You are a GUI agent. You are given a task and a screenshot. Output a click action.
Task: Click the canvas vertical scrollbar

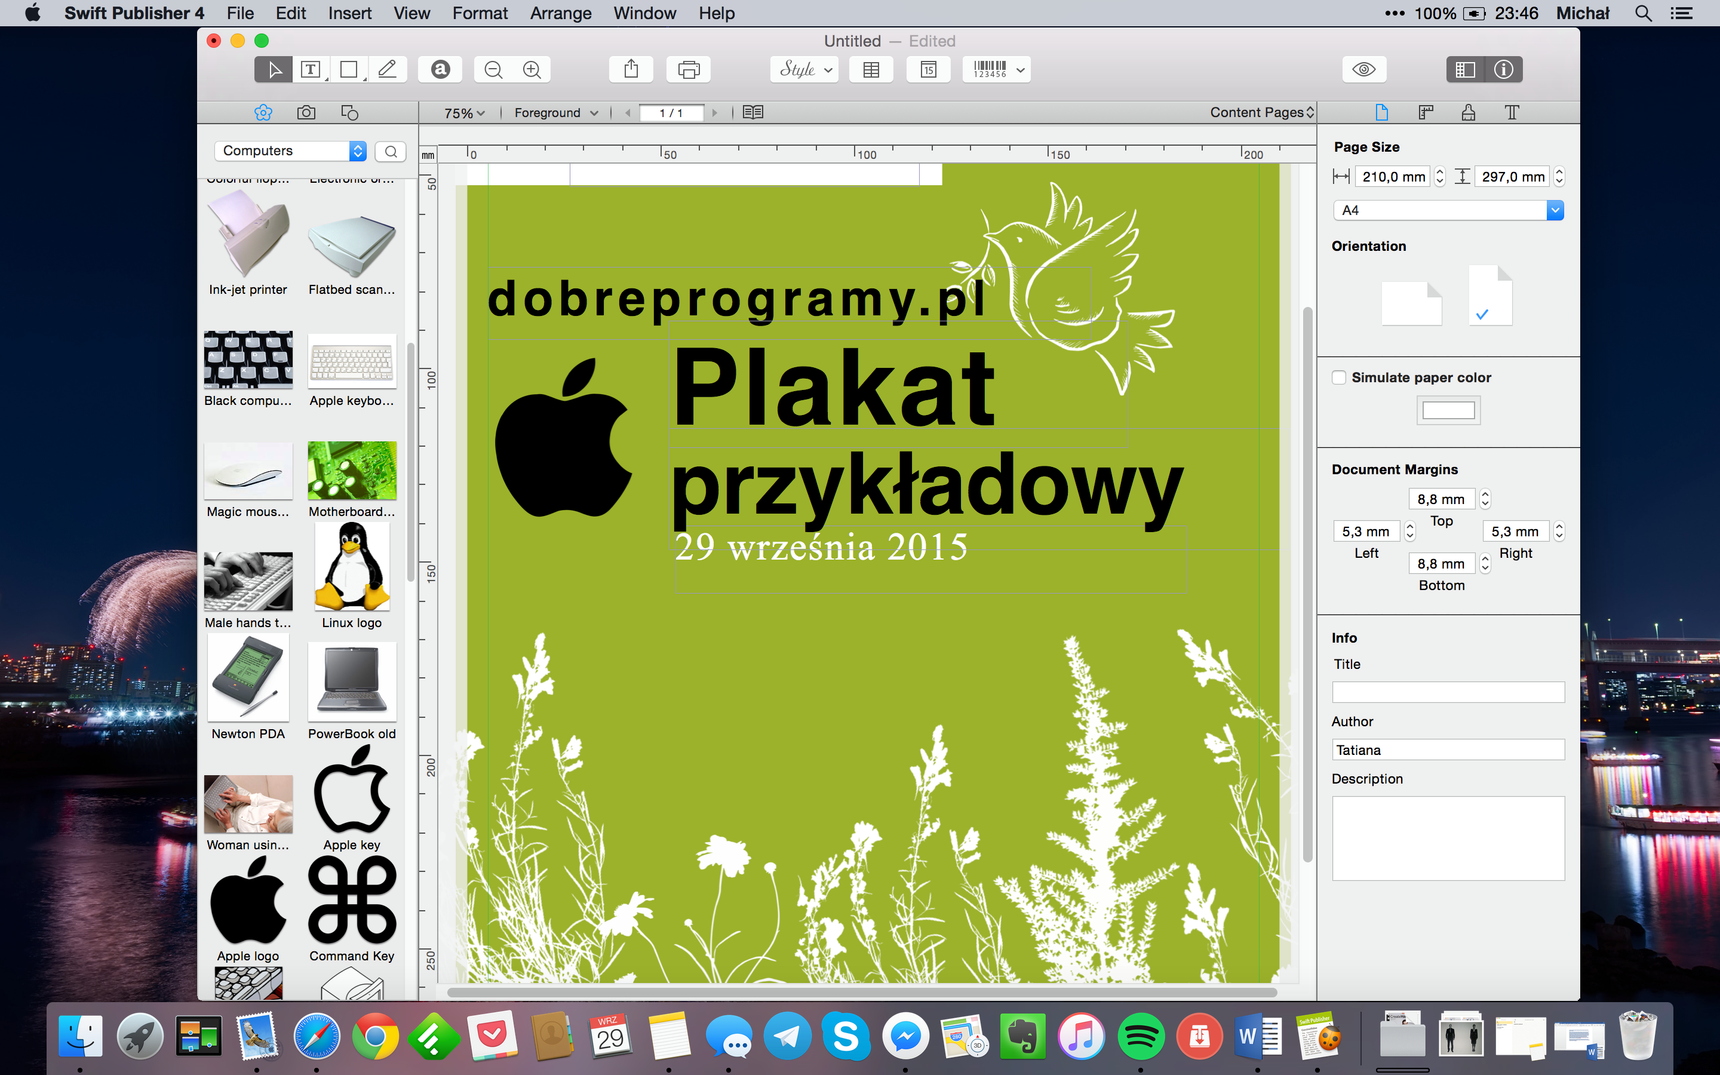tap(1307, 584)
